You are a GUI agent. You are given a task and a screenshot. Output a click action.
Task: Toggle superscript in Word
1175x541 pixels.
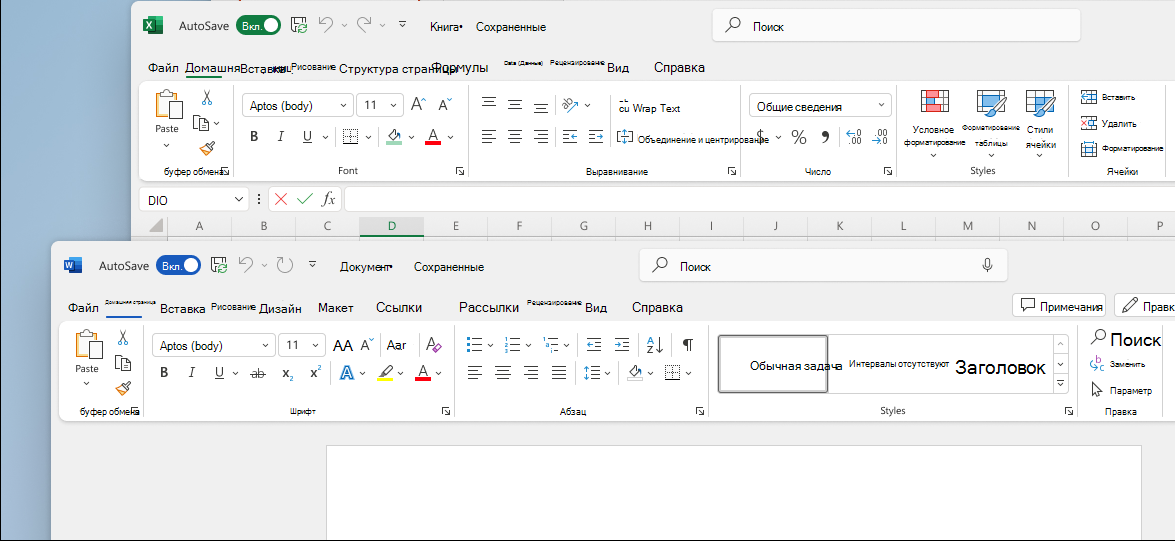[315, 372]
